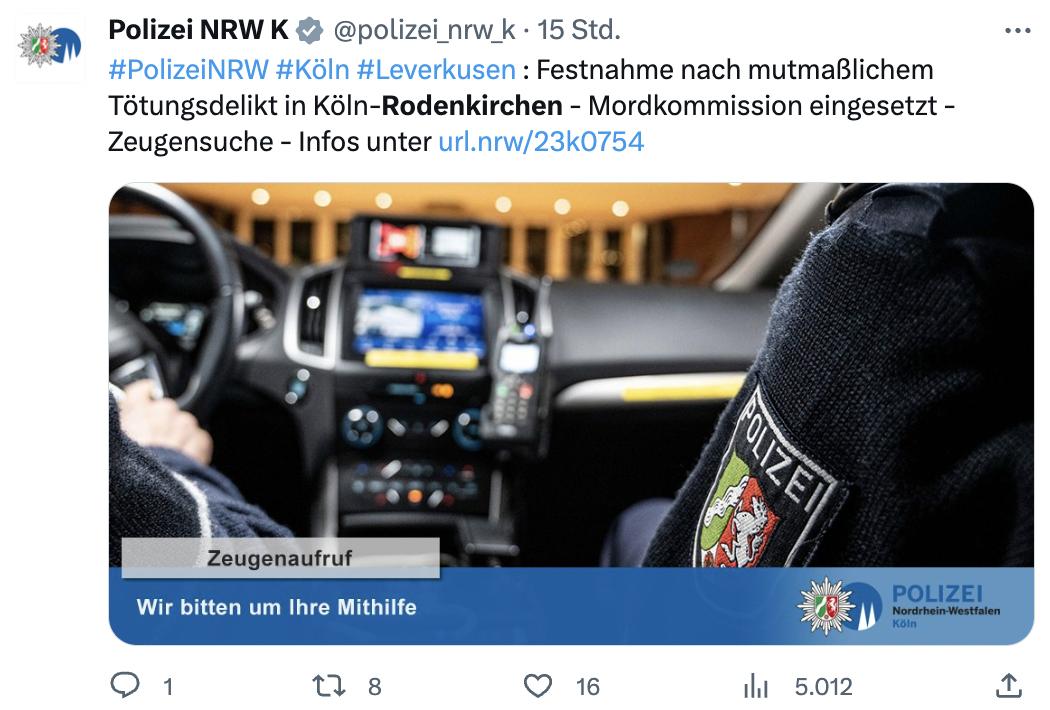Click the retweet count 8
Viewport: 1050px width, 710px height.
coord(375,687)
